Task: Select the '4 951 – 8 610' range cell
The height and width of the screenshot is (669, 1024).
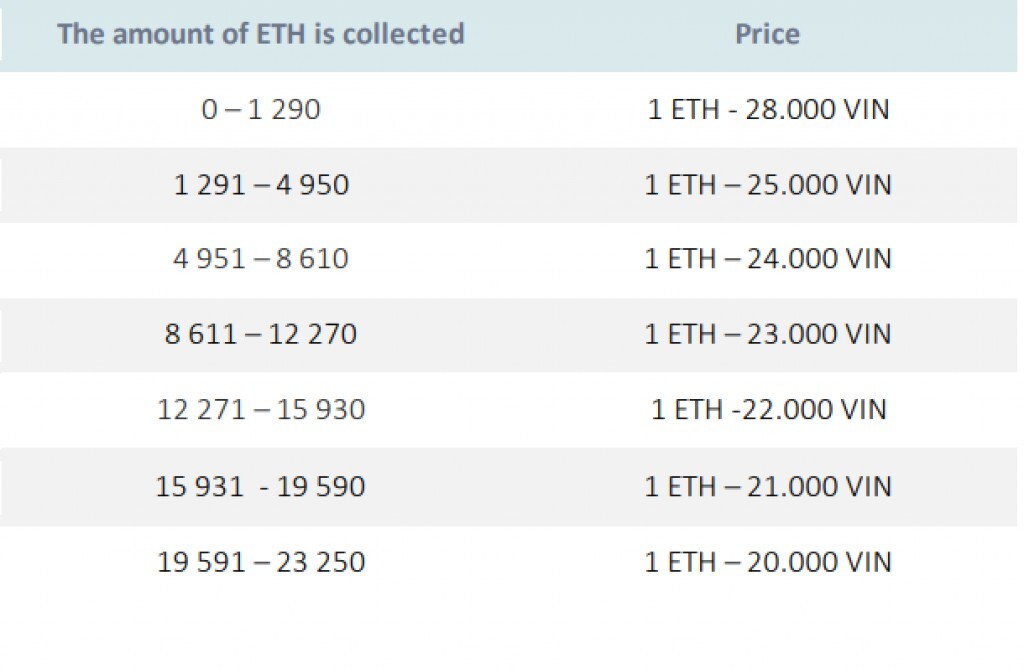Action: pyautogui.click(x=261, y=260)
